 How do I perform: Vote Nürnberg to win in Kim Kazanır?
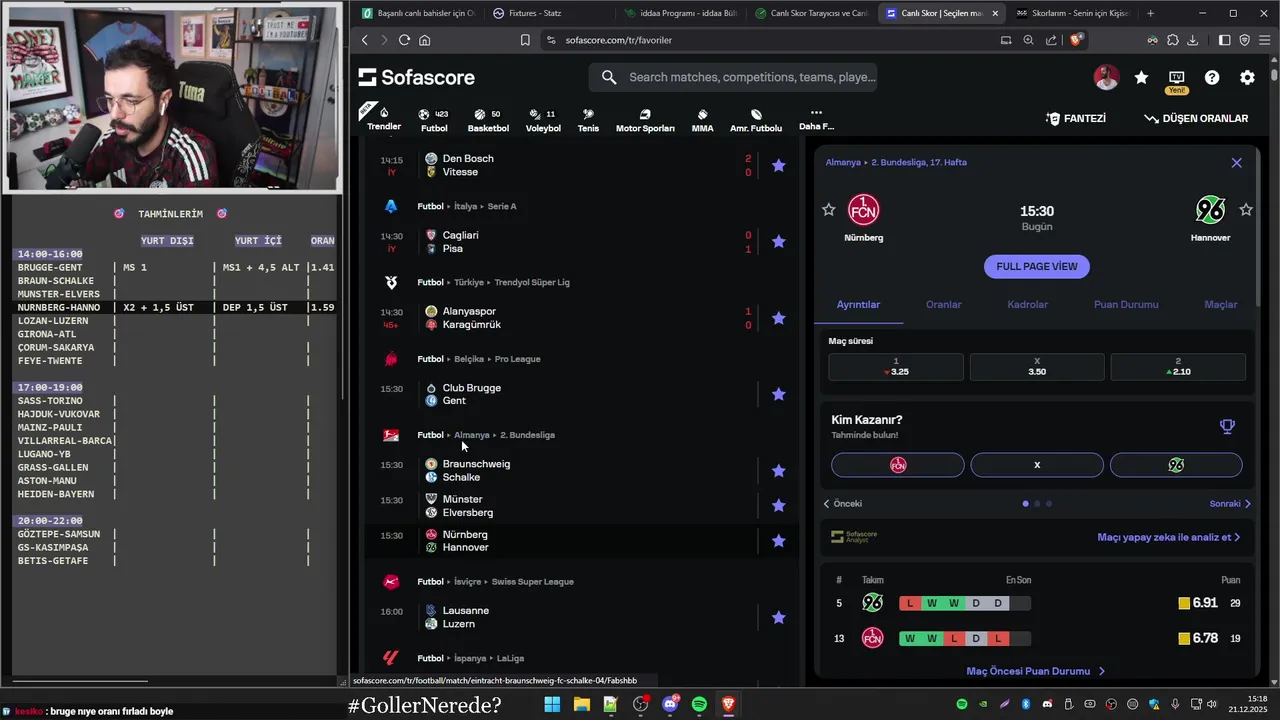[x=898, y=465]
